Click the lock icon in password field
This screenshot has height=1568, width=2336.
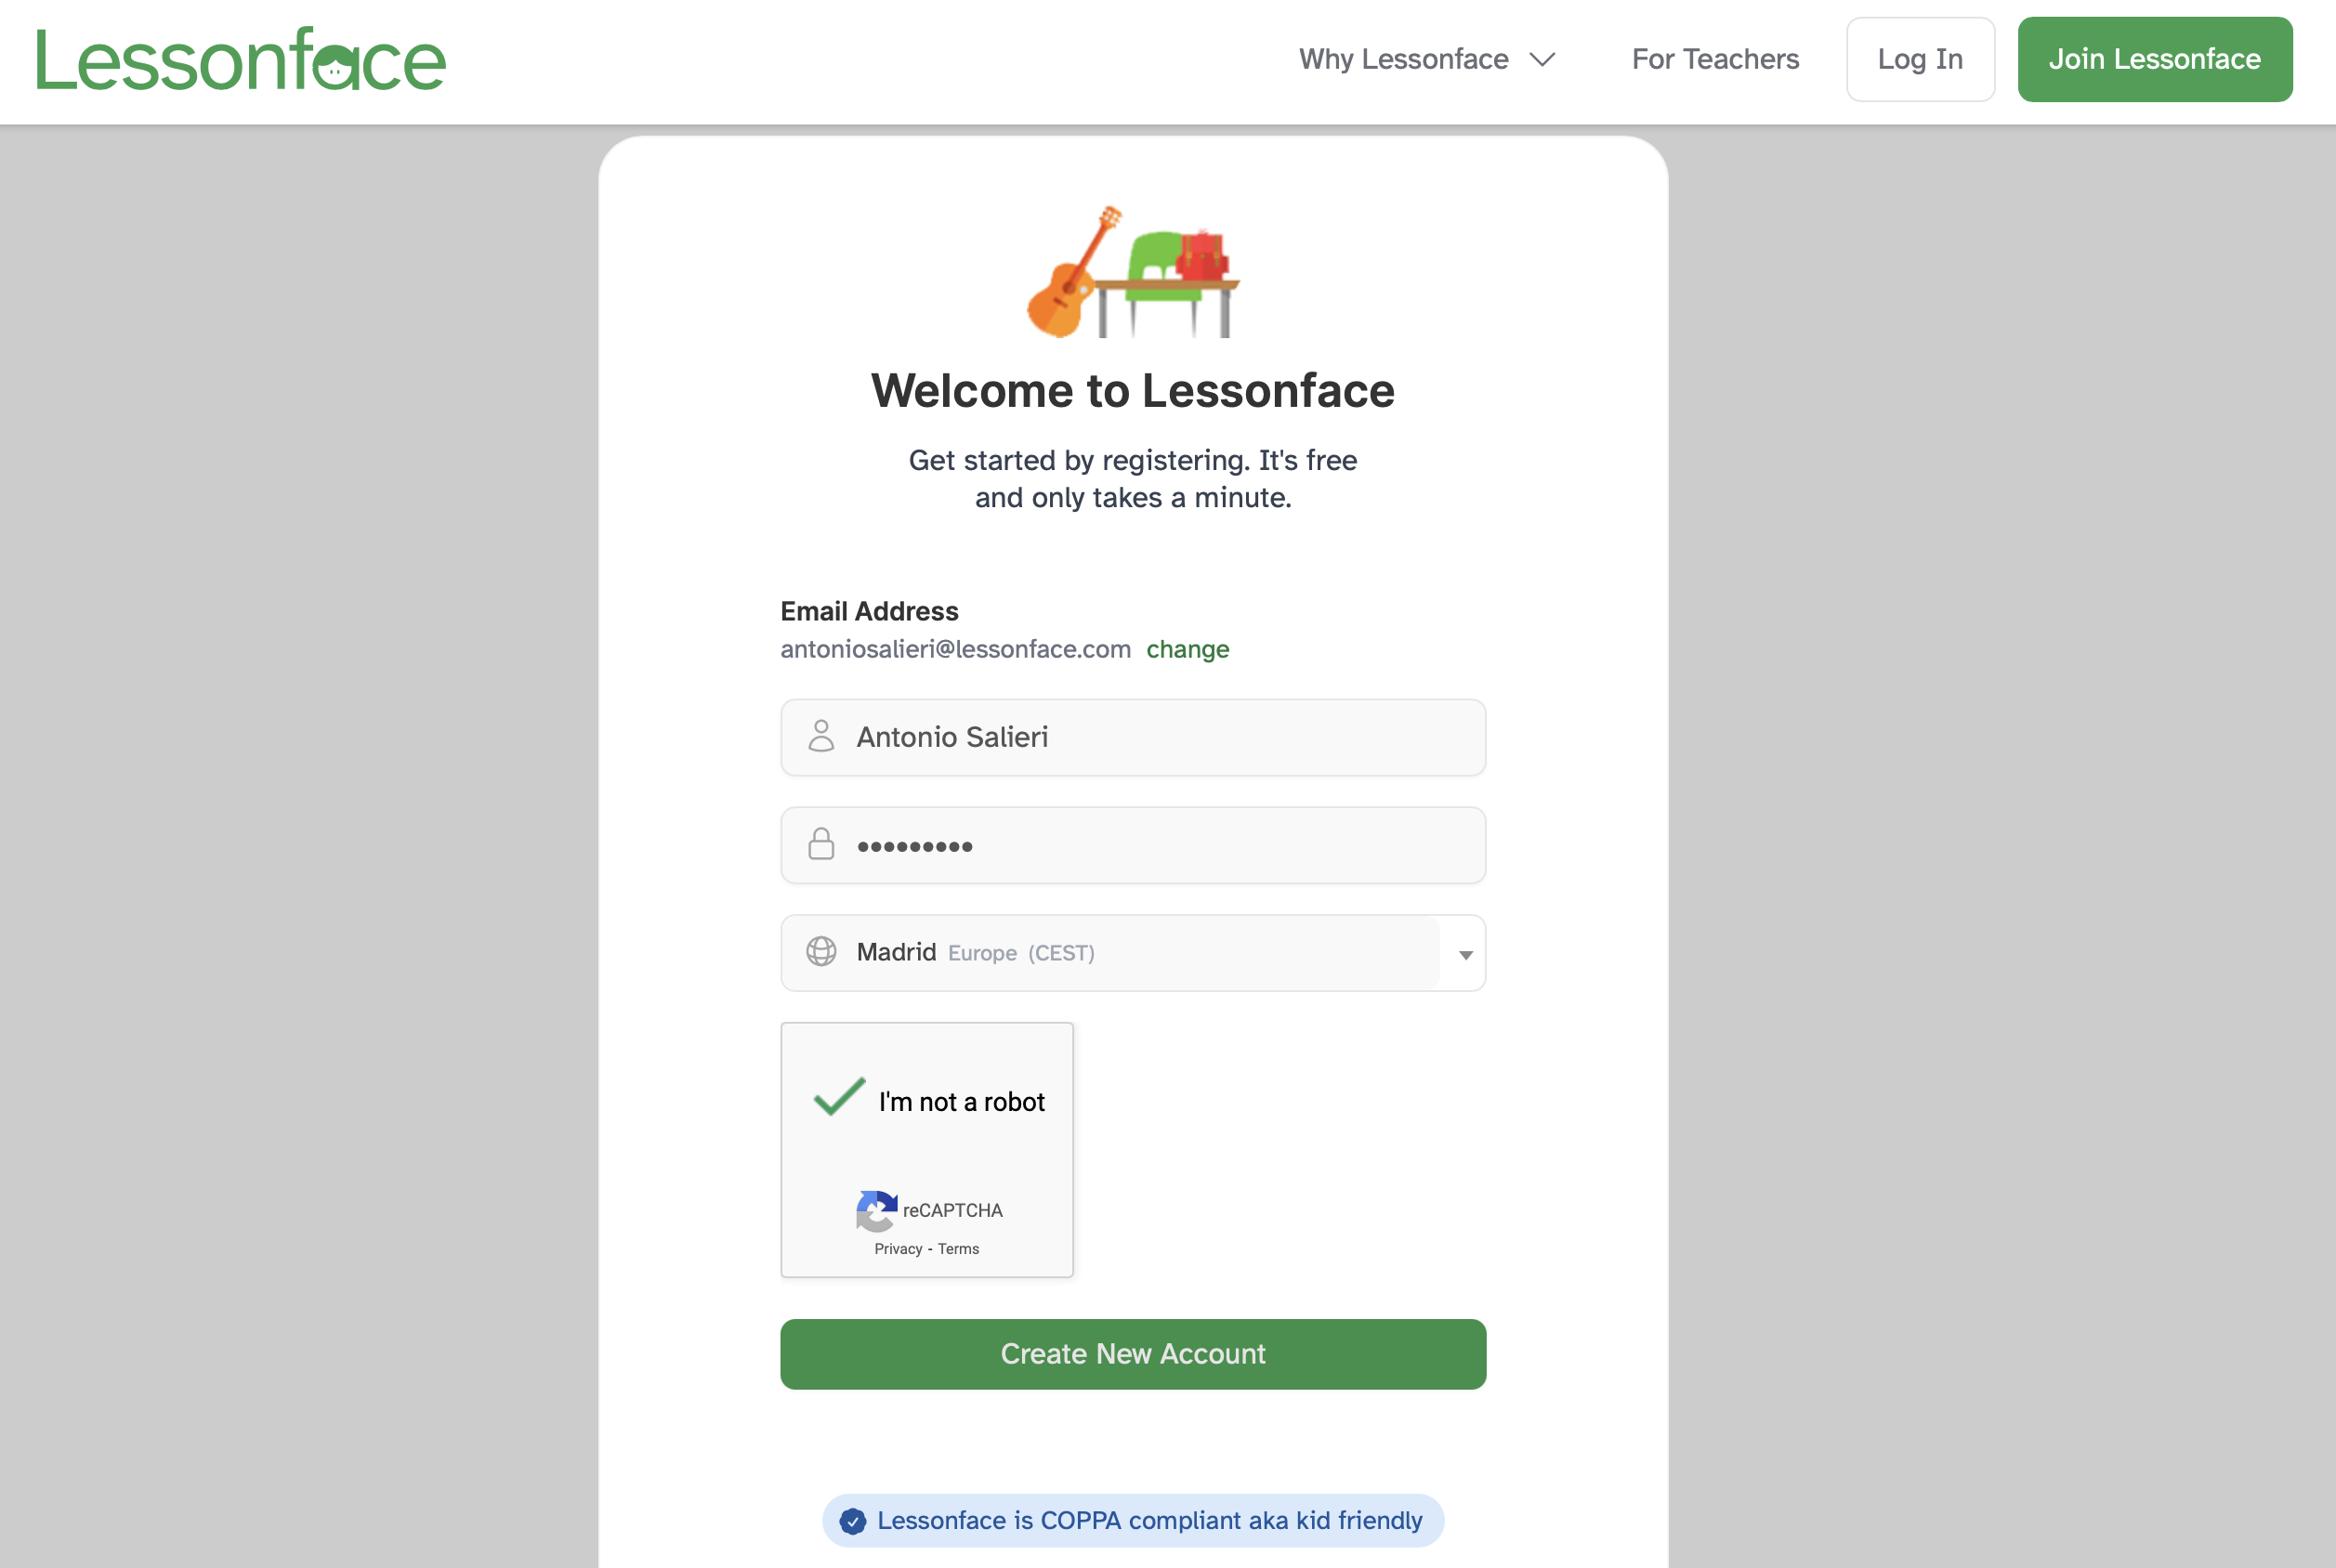click(x=821, y=845)
